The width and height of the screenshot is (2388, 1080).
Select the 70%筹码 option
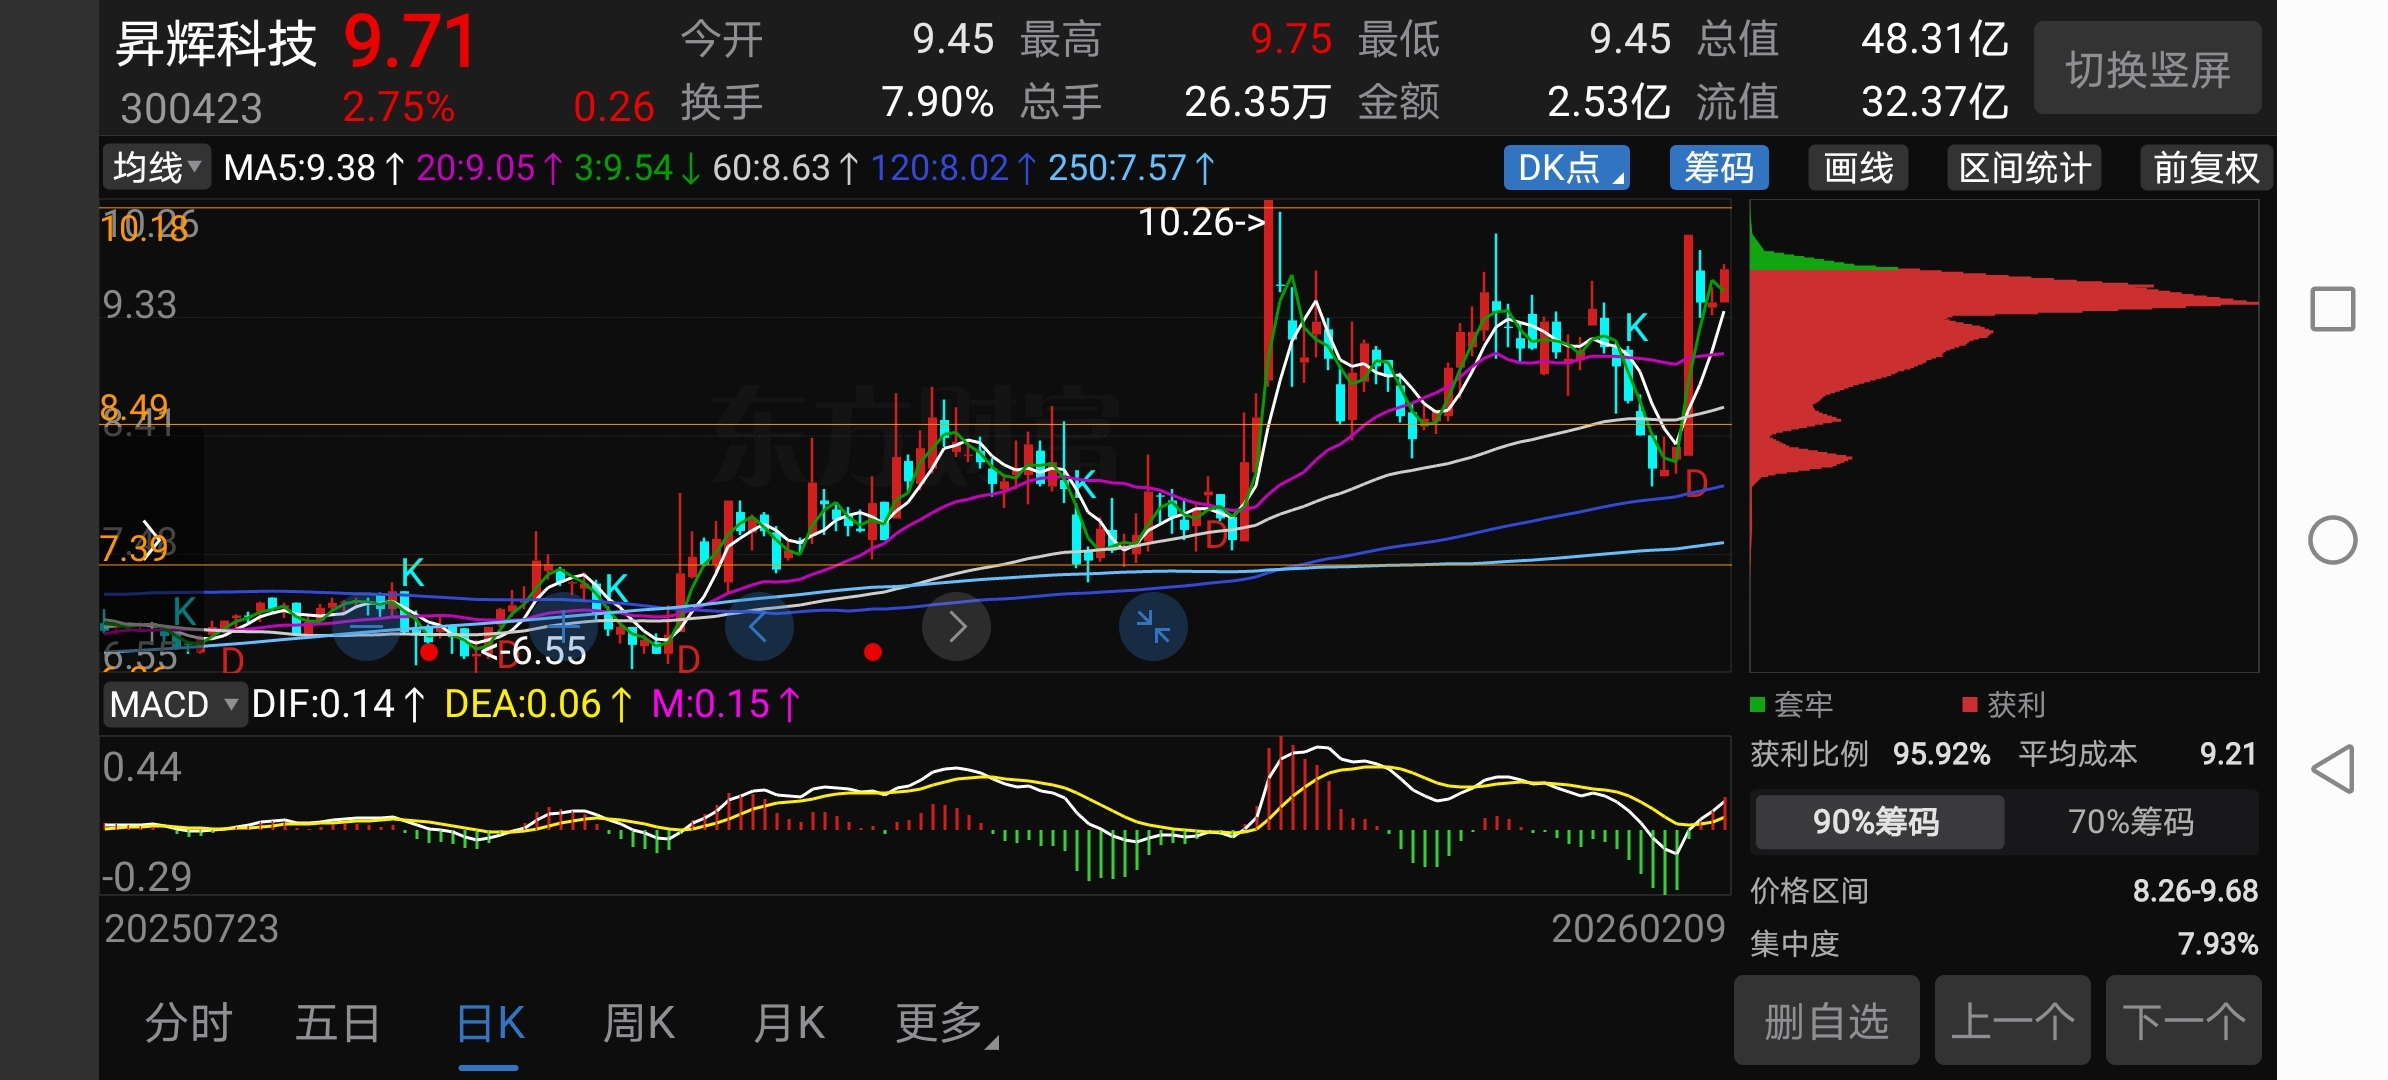point(2130,822)
